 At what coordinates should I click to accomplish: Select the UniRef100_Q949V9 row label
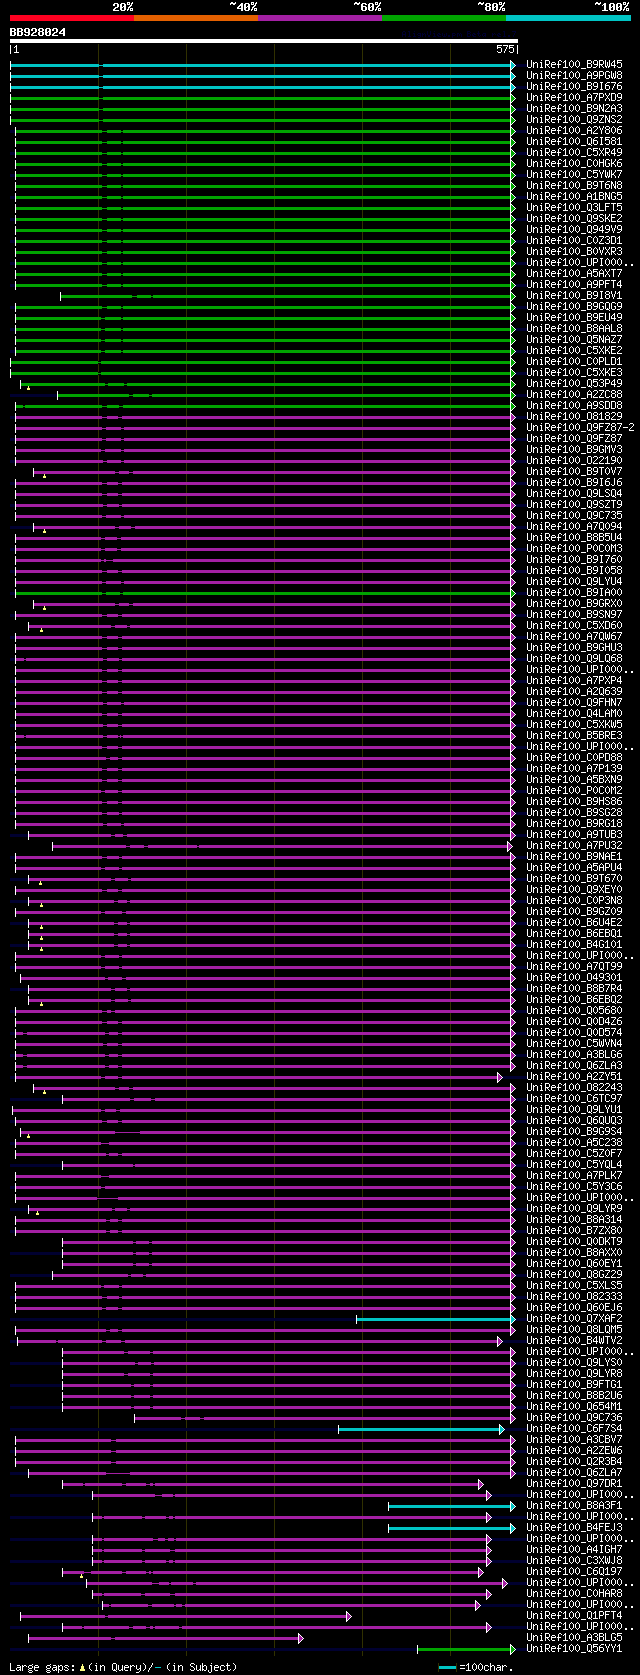(574, 229)
